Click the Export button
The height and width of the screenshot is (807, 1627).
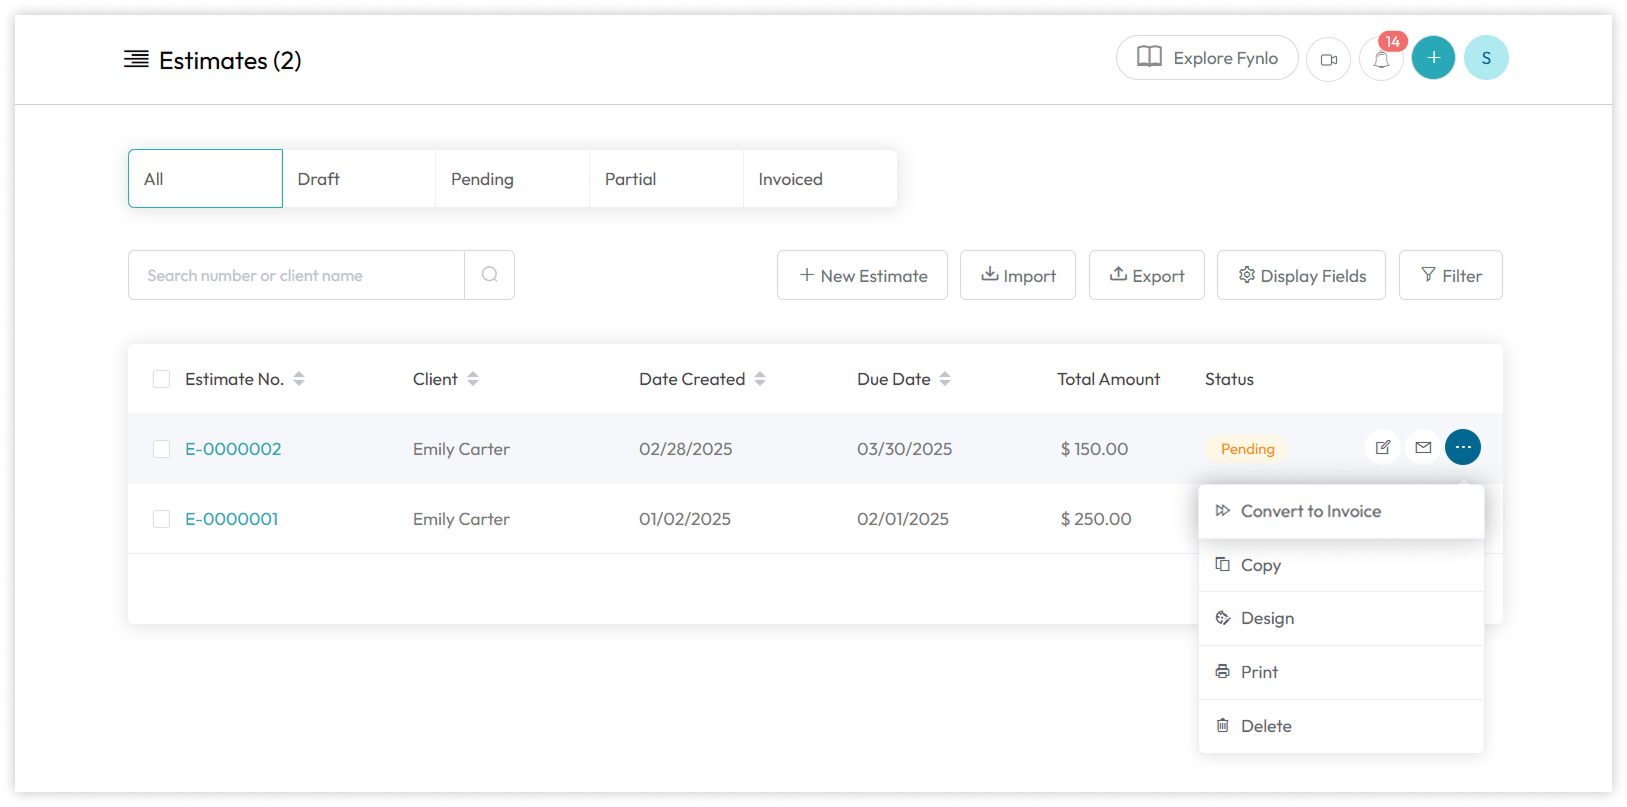(x=1147, y=275)
